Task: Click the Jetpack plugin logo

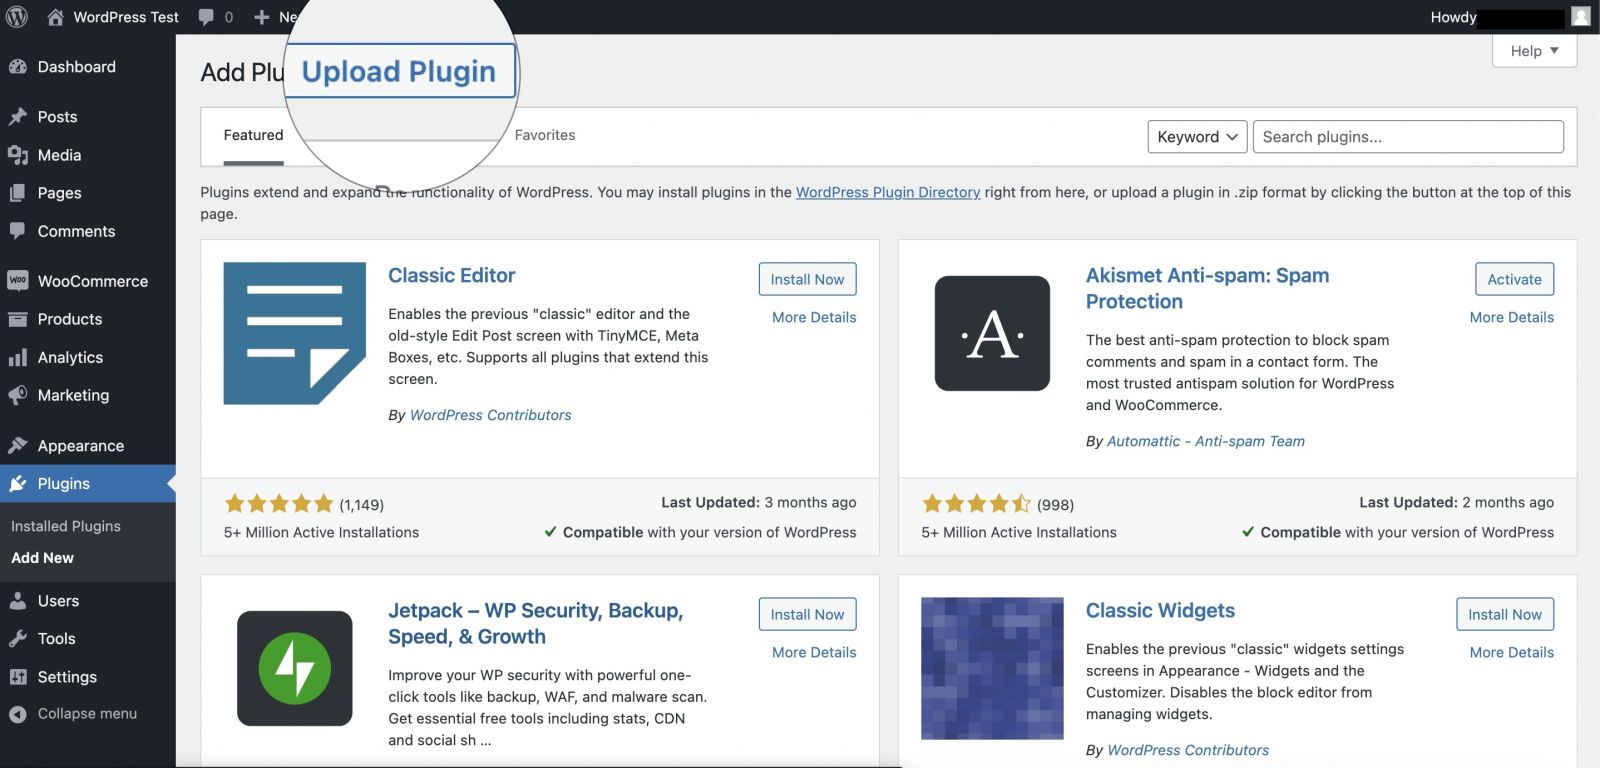Action: click(x=294, y=668)
